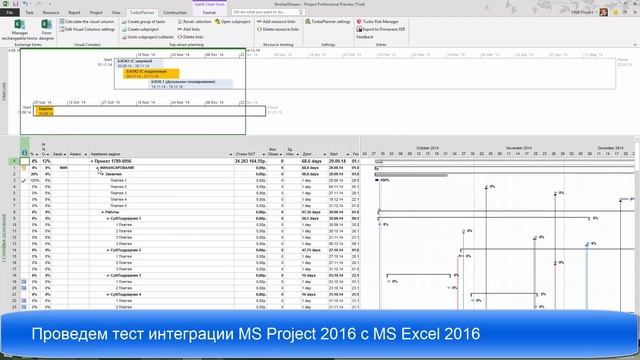Collapse СубПодрядчик 1 group

108,219
